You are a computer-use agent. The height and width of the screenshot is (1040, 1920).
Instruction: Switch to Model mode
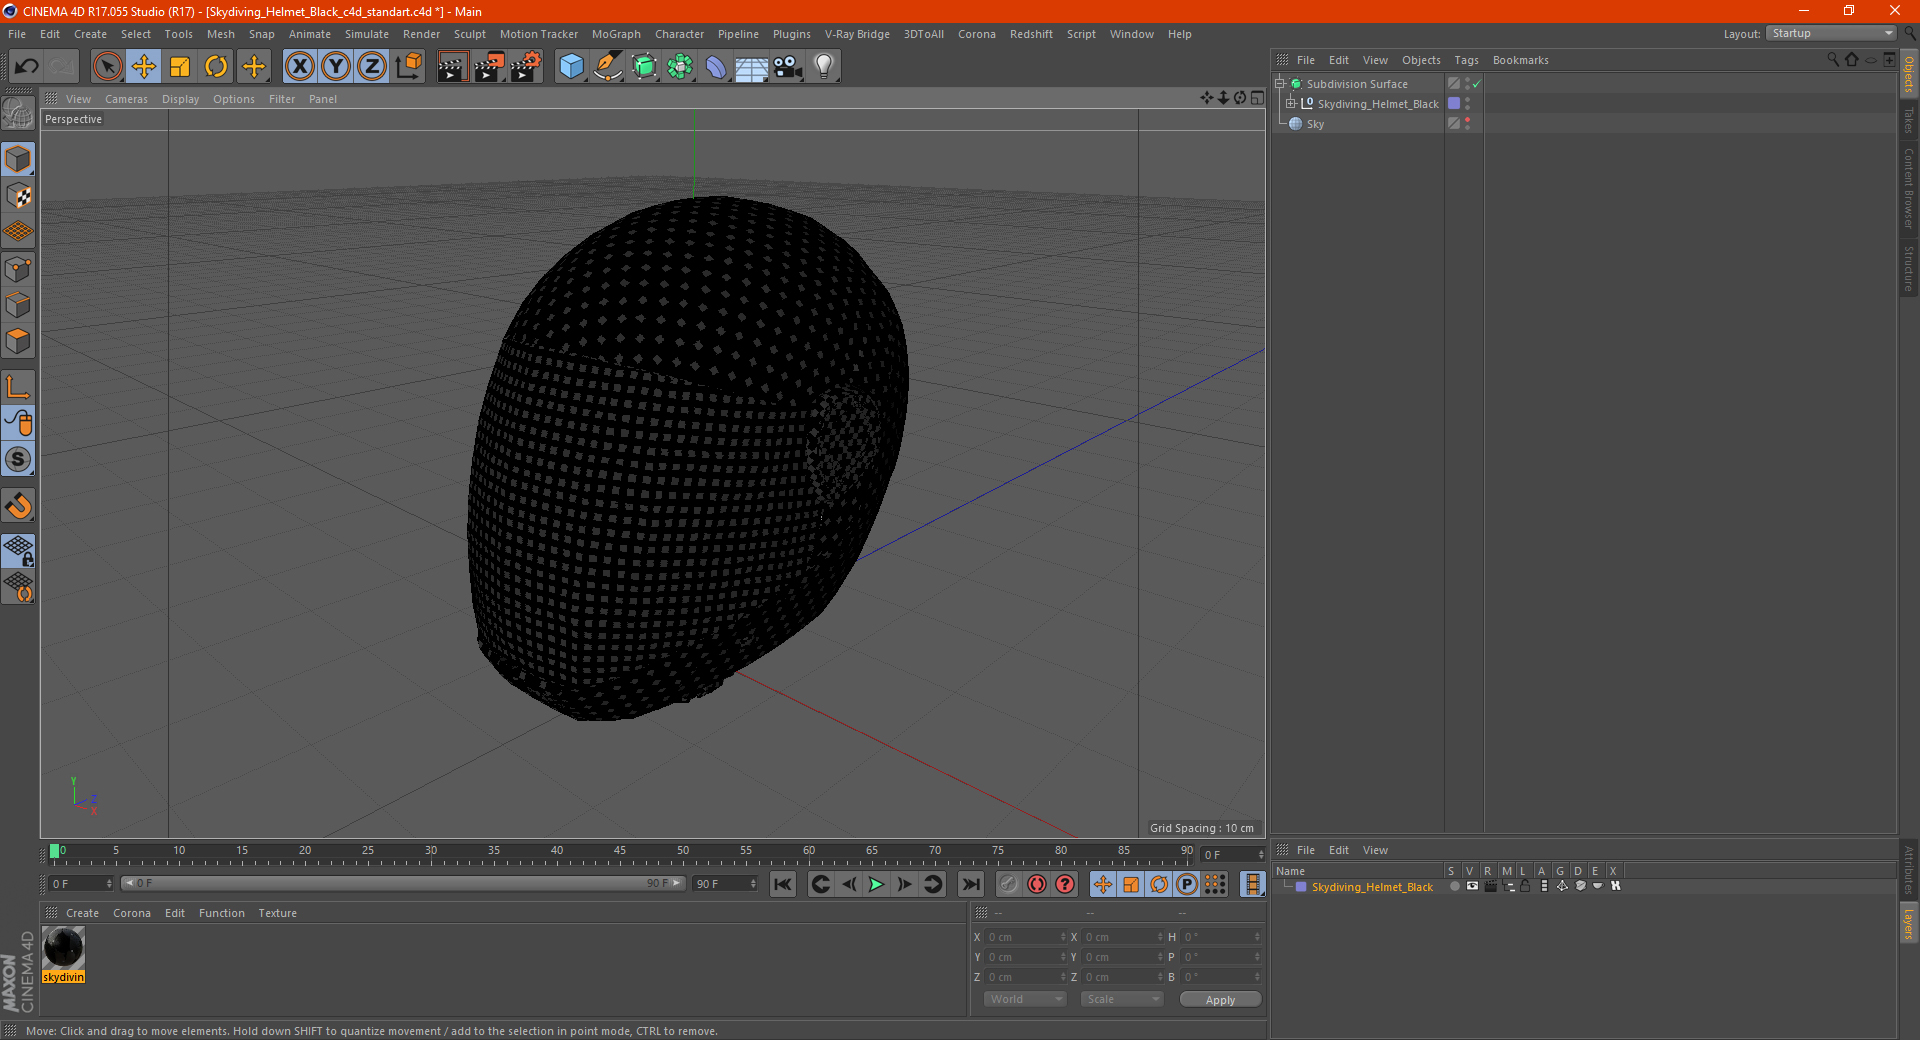coord(18,159)
